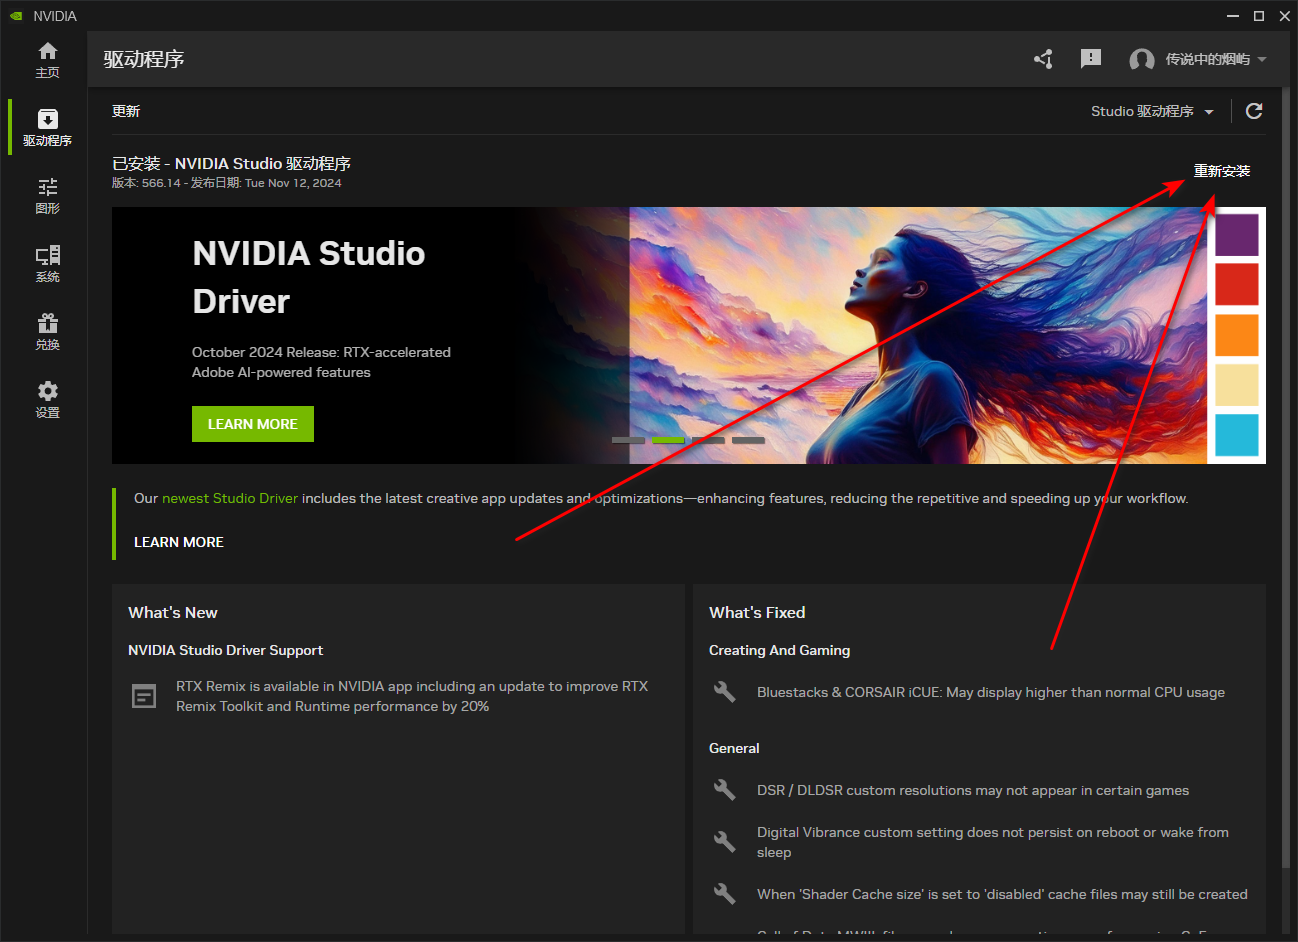Click the What's Fixed heading

pos(757,613)
